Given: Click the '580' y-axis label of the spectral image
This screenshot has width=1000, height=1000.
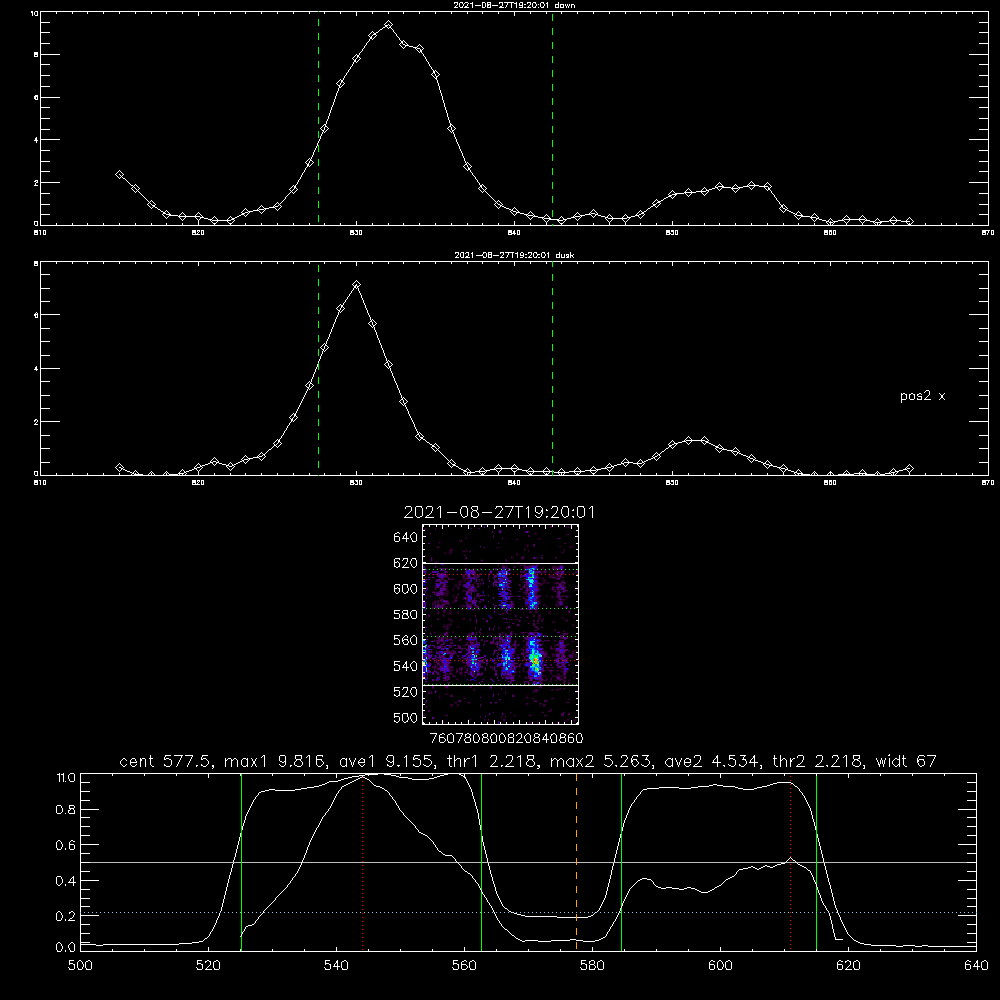Looking at the screenshot, I should 405,614.
